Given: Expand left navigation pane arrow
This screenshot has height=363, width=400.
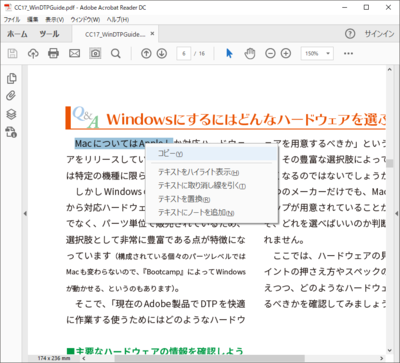Looking at the screenshot, I should (x=25, y=214).
